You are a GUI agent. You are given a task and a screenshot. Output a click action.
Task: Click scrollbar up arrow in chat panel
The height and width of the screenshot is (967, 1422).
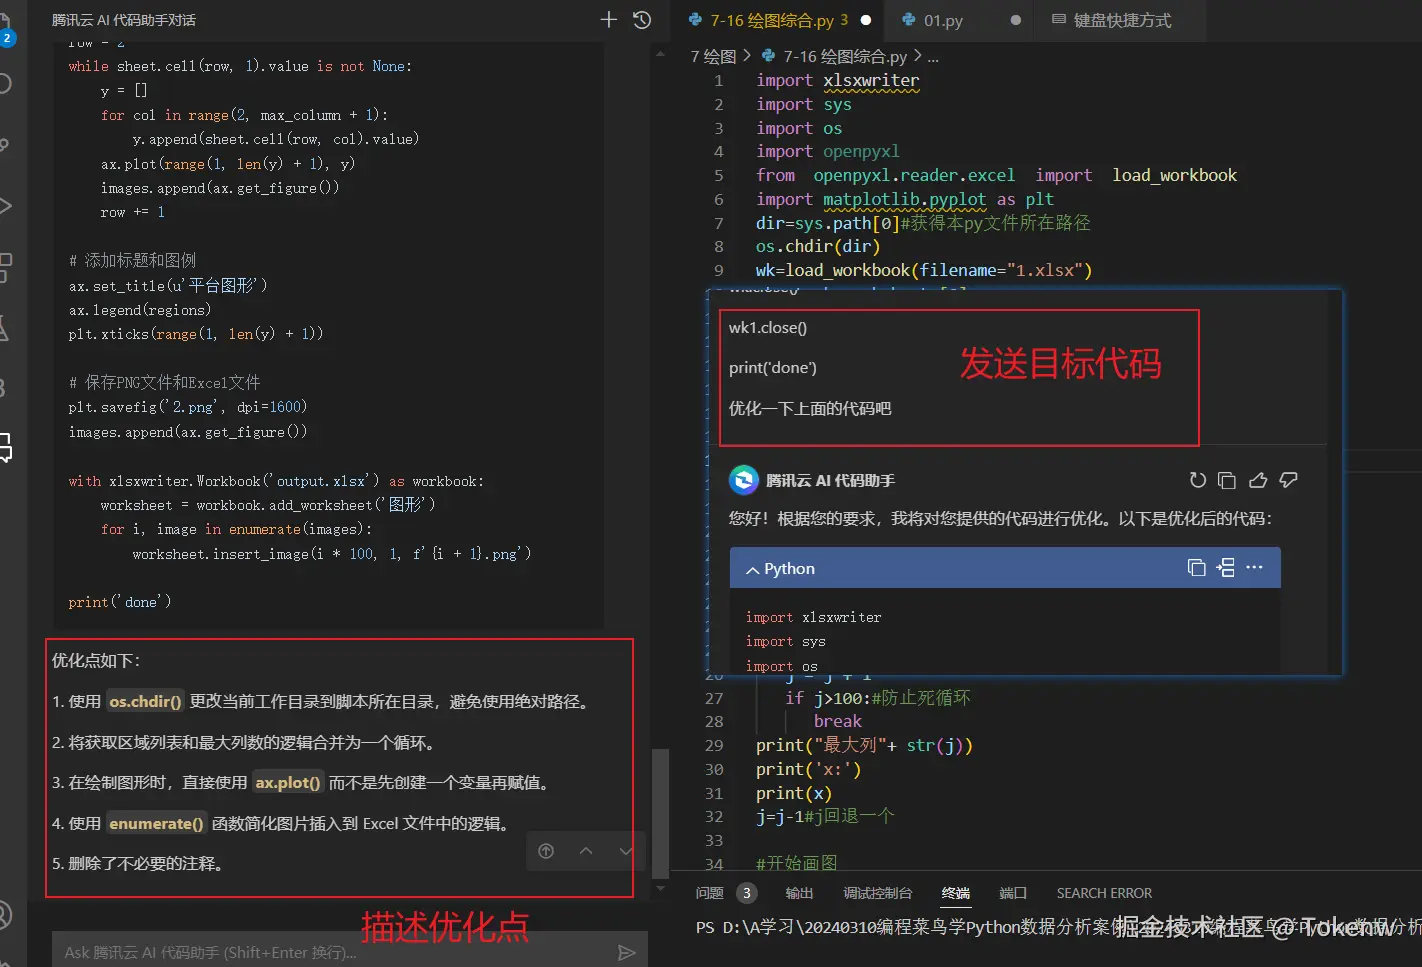660,53
